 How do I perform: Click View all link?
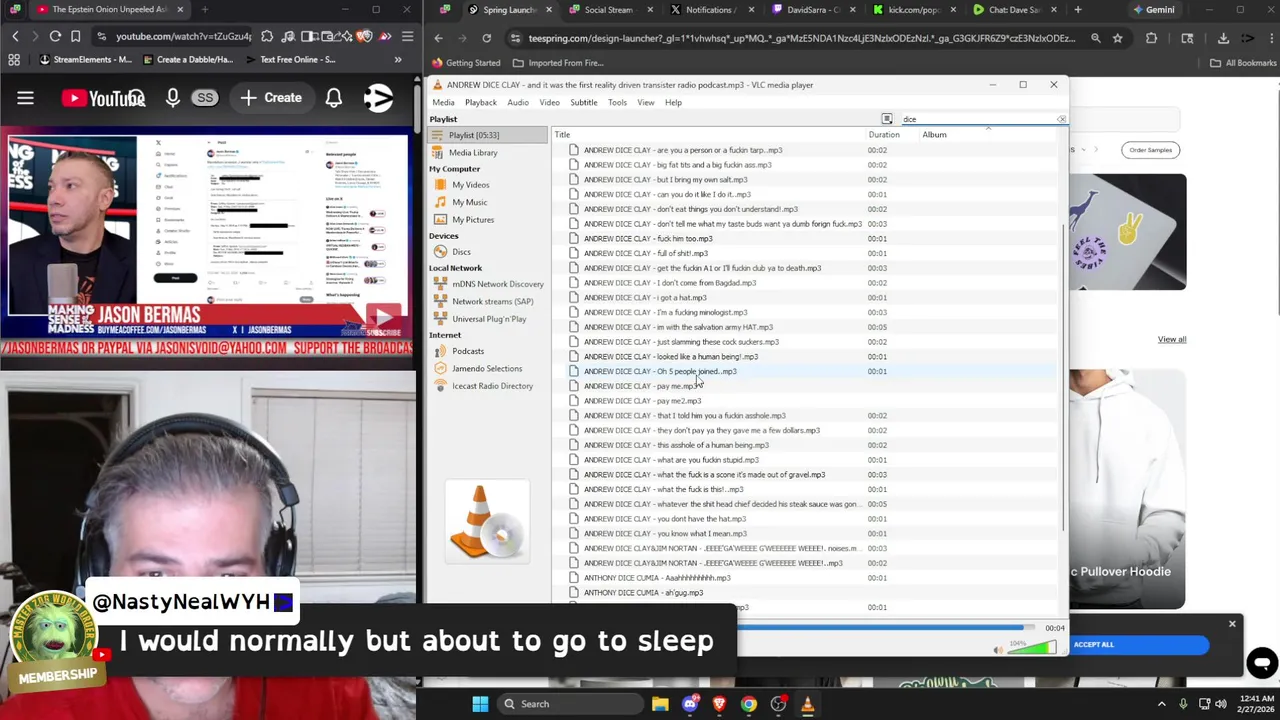tap(1171, 340)
